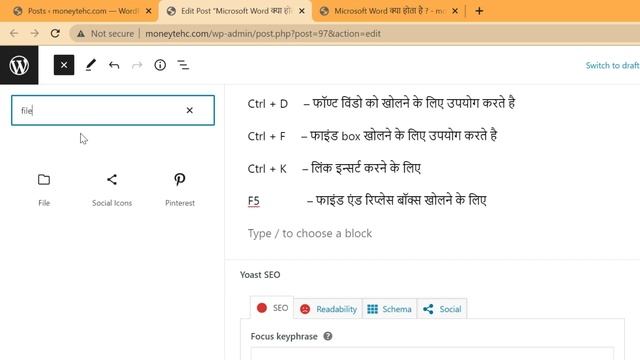Open a new browser tab
The height and width of the screenshot is (360, 640).
pos(479,11)
